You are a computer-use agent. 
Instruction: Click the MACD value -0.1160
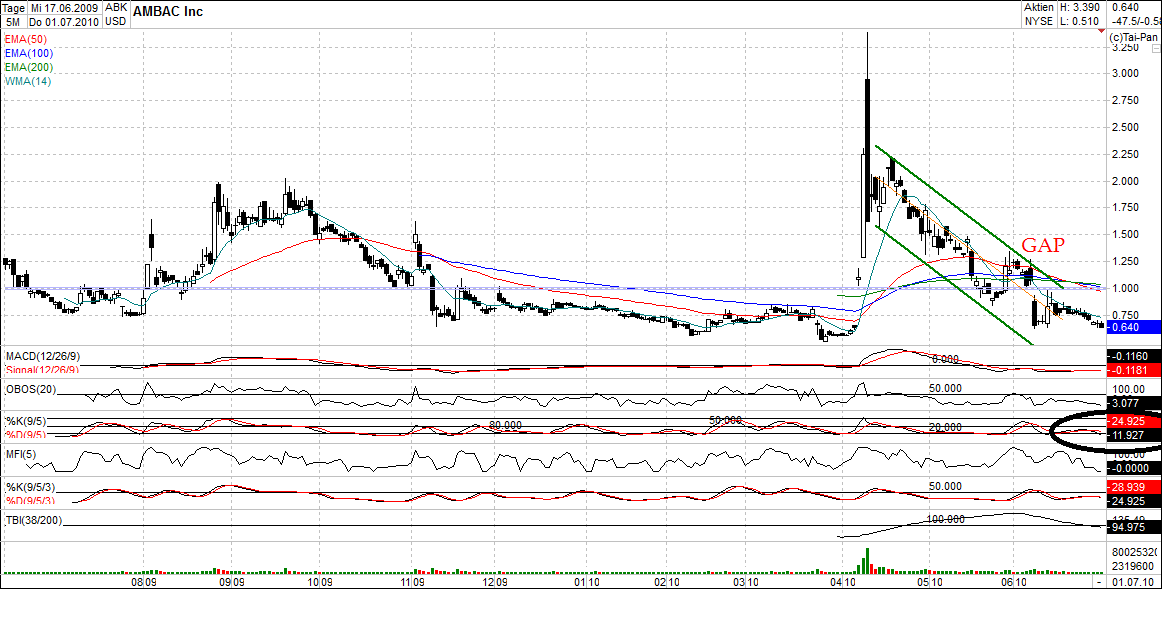[1134, 356]
